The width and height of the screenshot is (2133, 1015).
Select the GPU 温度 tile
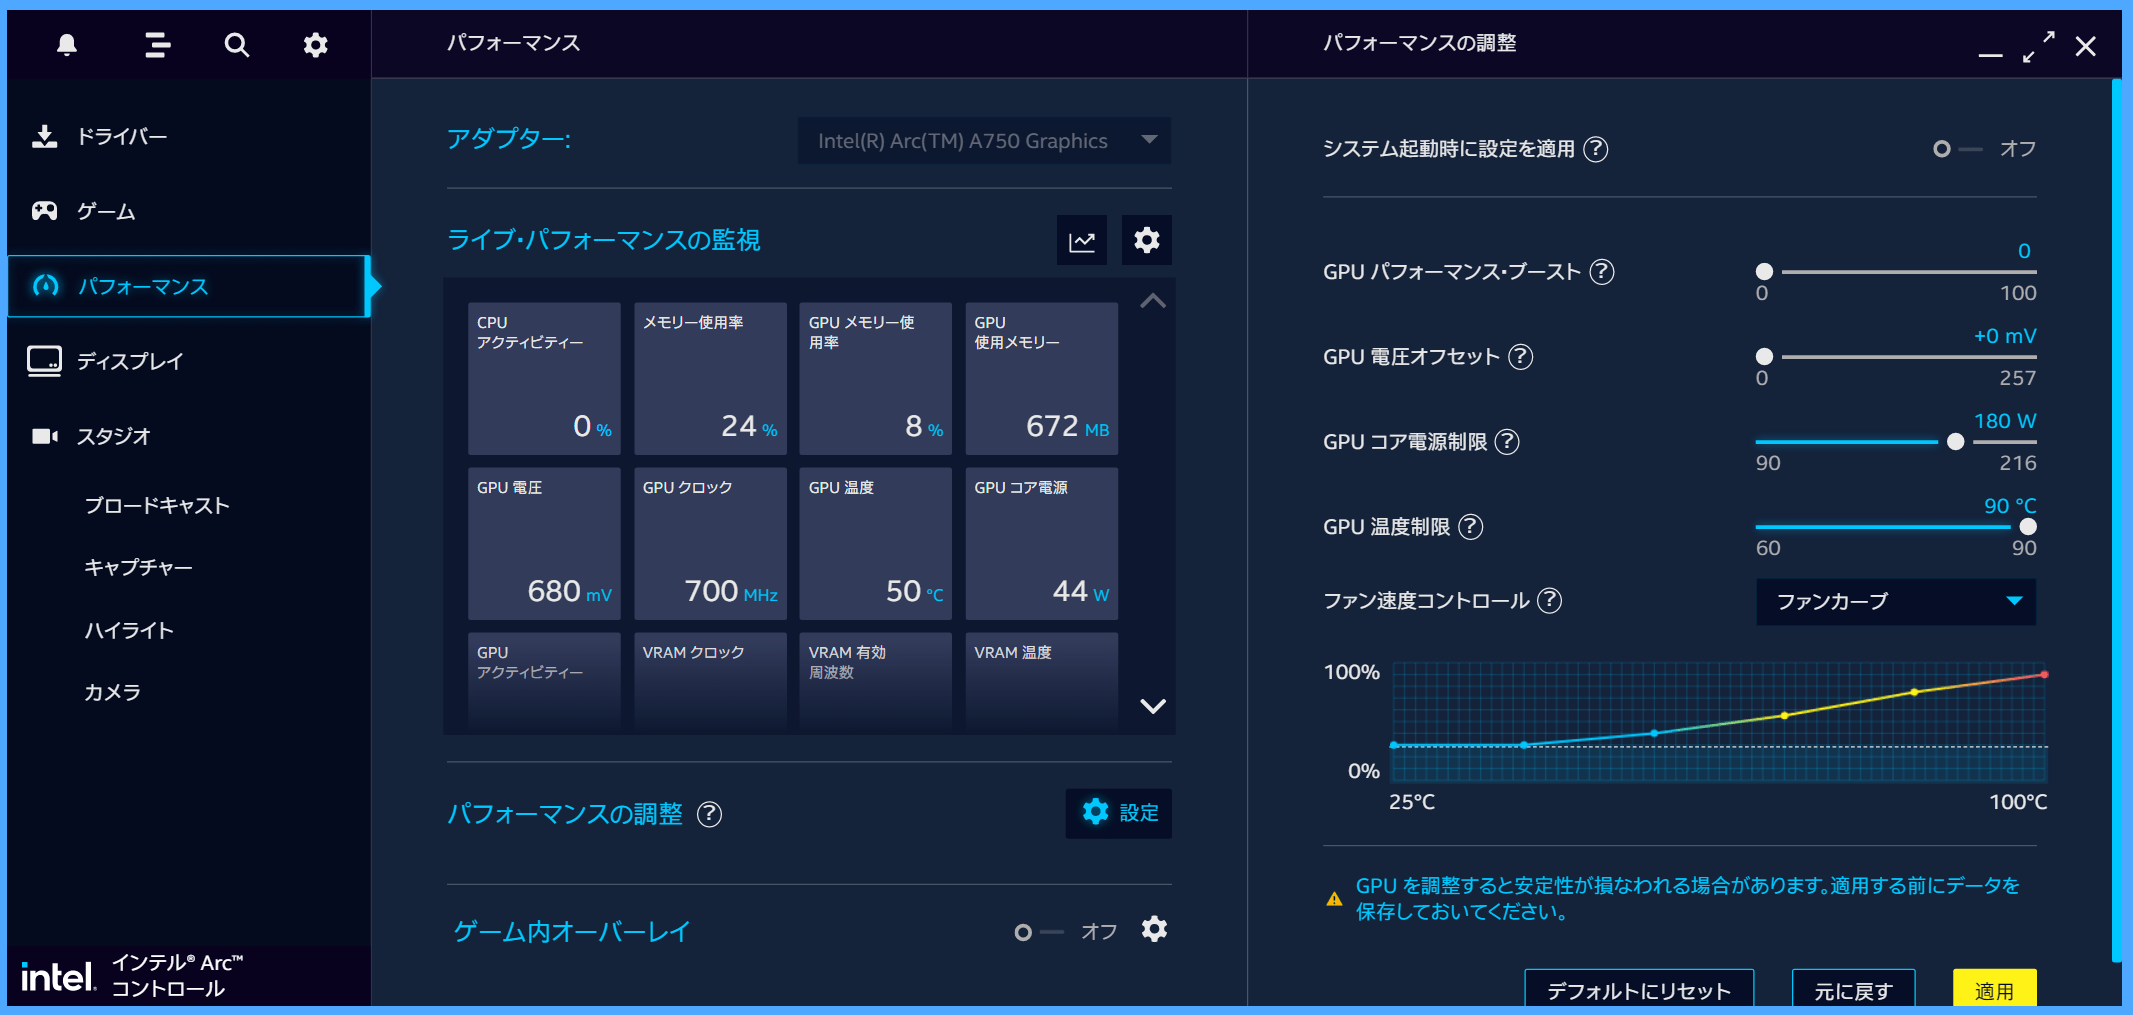(876, 544)
